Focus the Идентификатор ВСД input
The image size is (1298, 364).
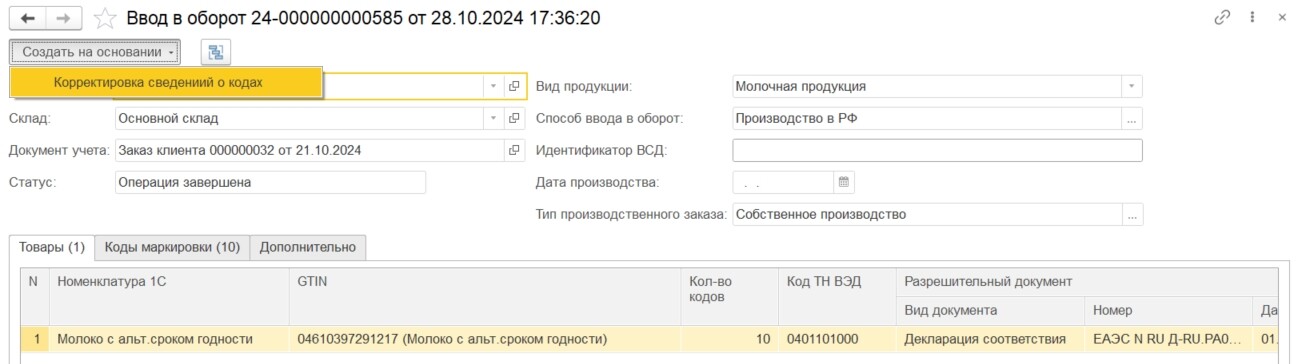[x=937, y=150]
